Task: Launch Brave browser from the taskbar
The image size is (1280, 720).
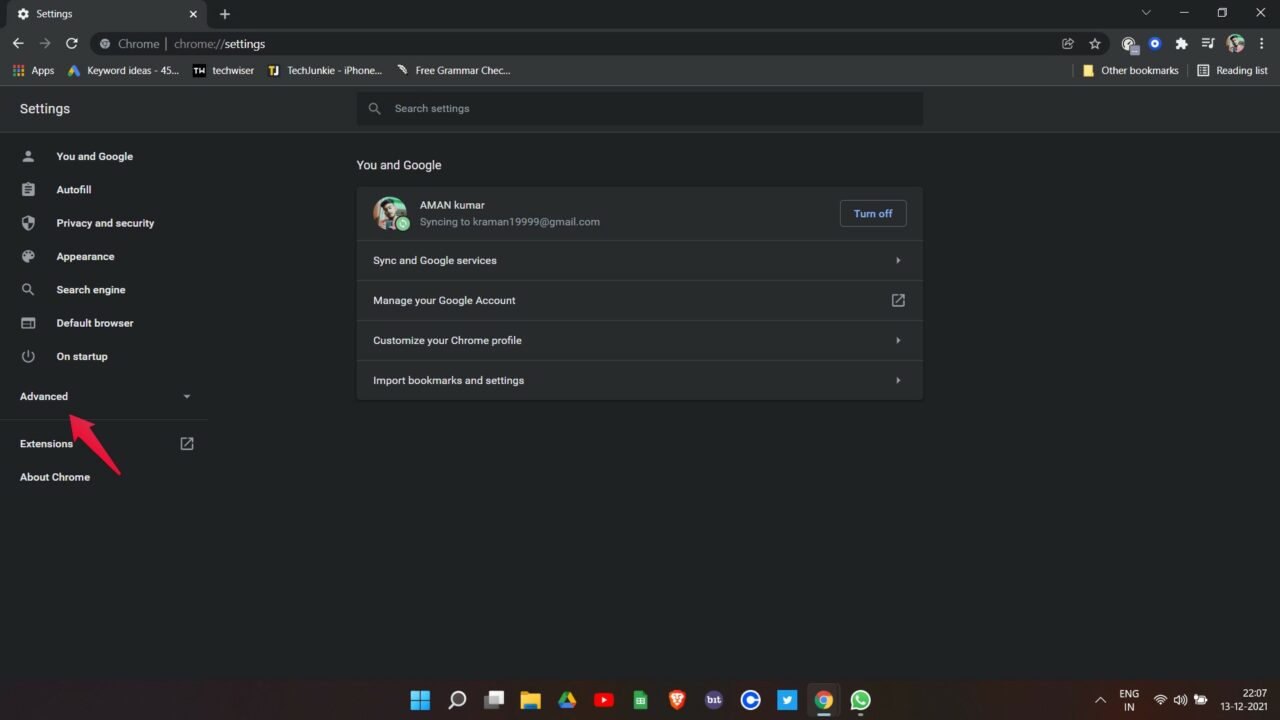Action: tap(677, 700)
